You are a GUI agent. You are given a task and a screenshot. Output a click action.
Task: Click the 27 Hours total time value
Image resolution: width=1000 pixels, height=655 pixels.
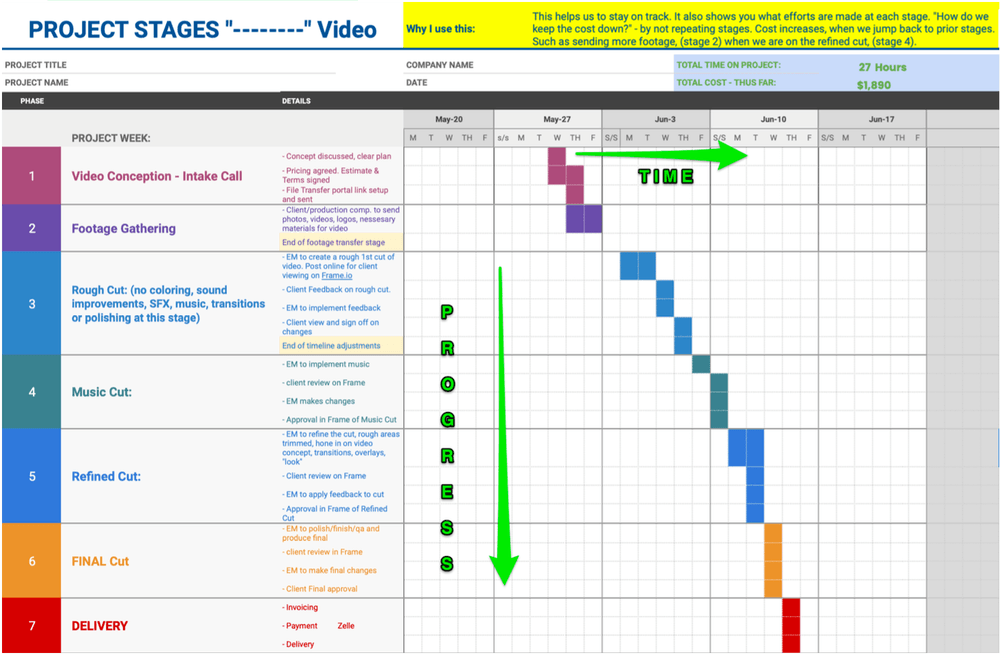coord(882,67)
